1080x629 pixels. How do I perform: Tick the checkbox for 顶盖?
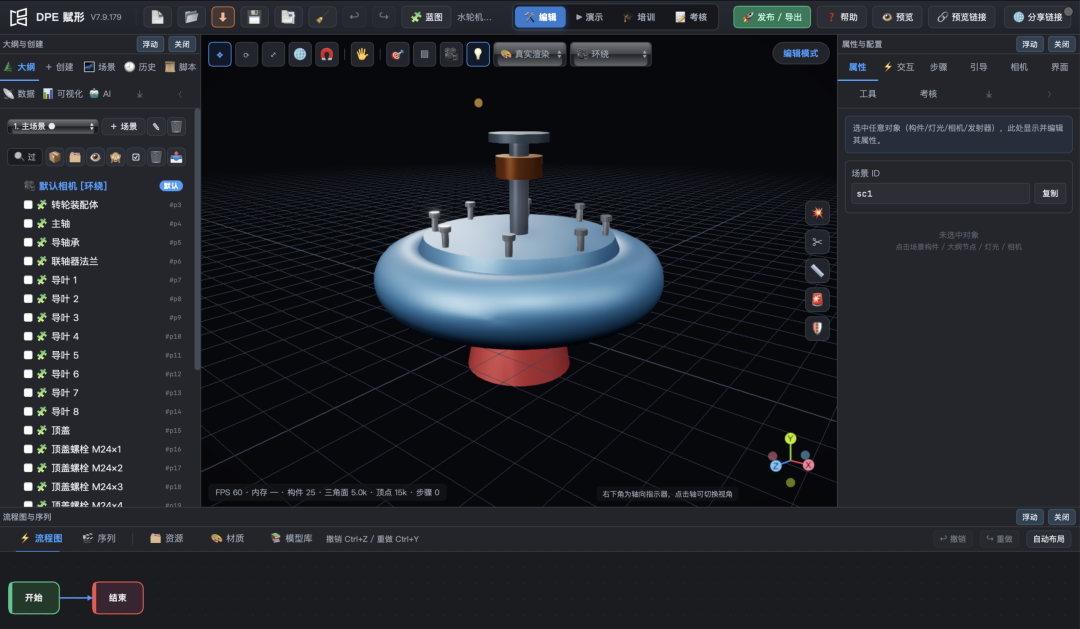pos(28,430)
